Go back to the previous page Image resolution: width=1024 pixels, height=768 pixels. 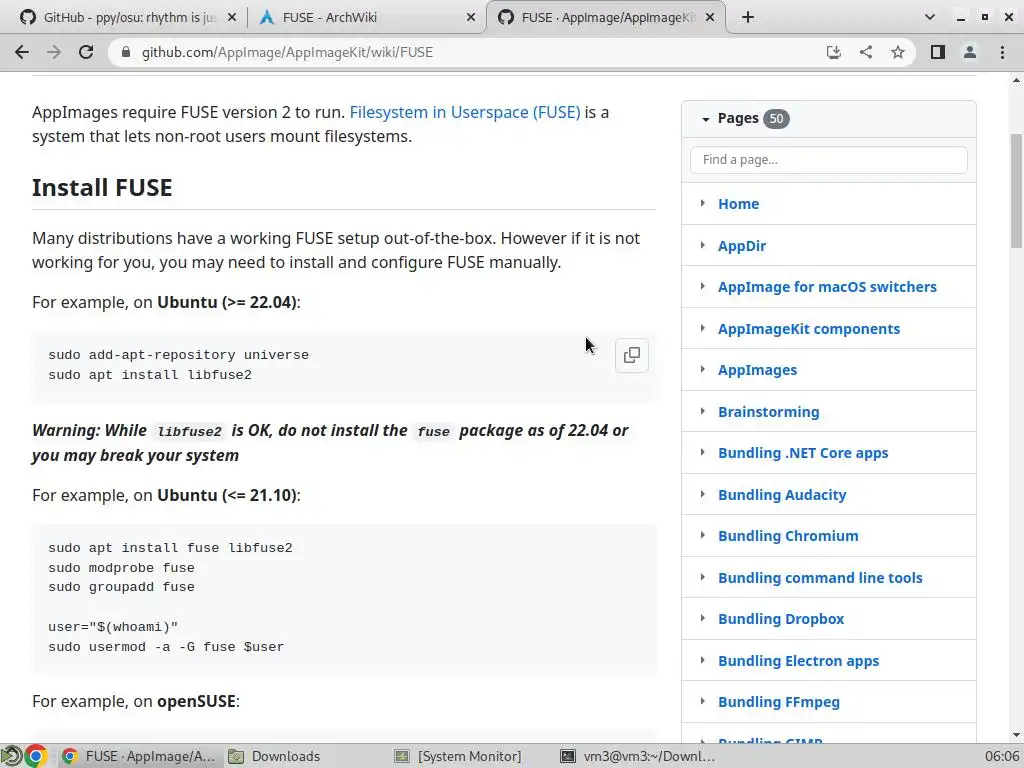(22, 52)
